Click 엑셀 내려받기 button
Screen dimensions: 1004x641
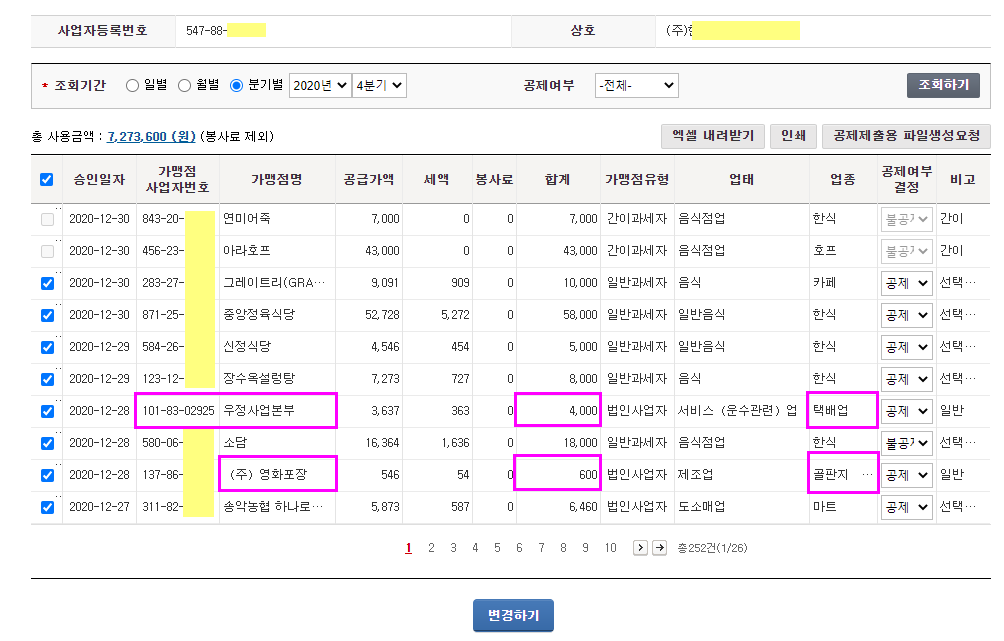[713, 136]
